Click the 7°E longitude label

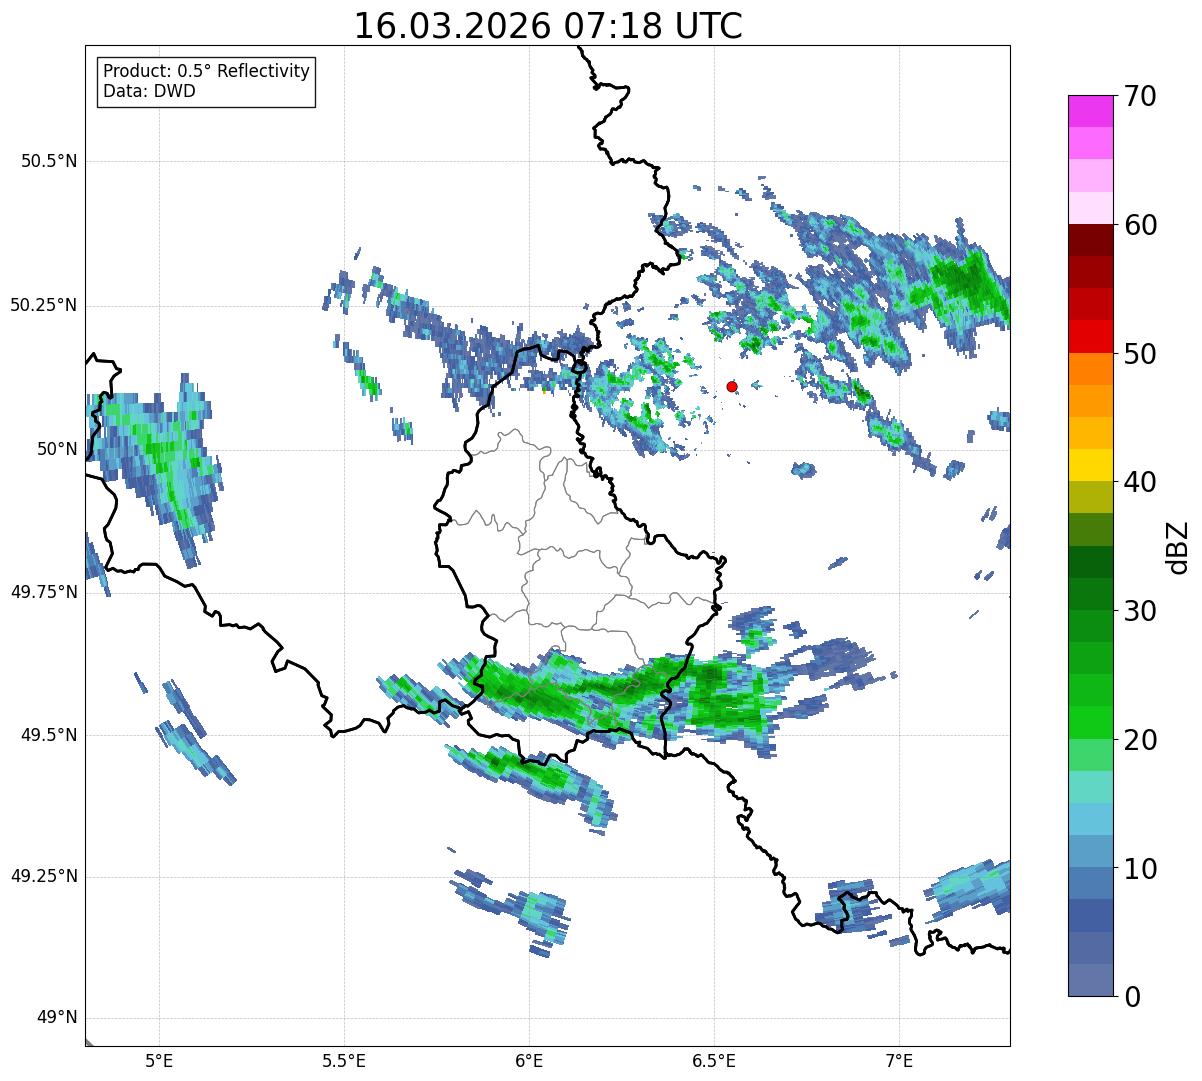pos(899,1060)
